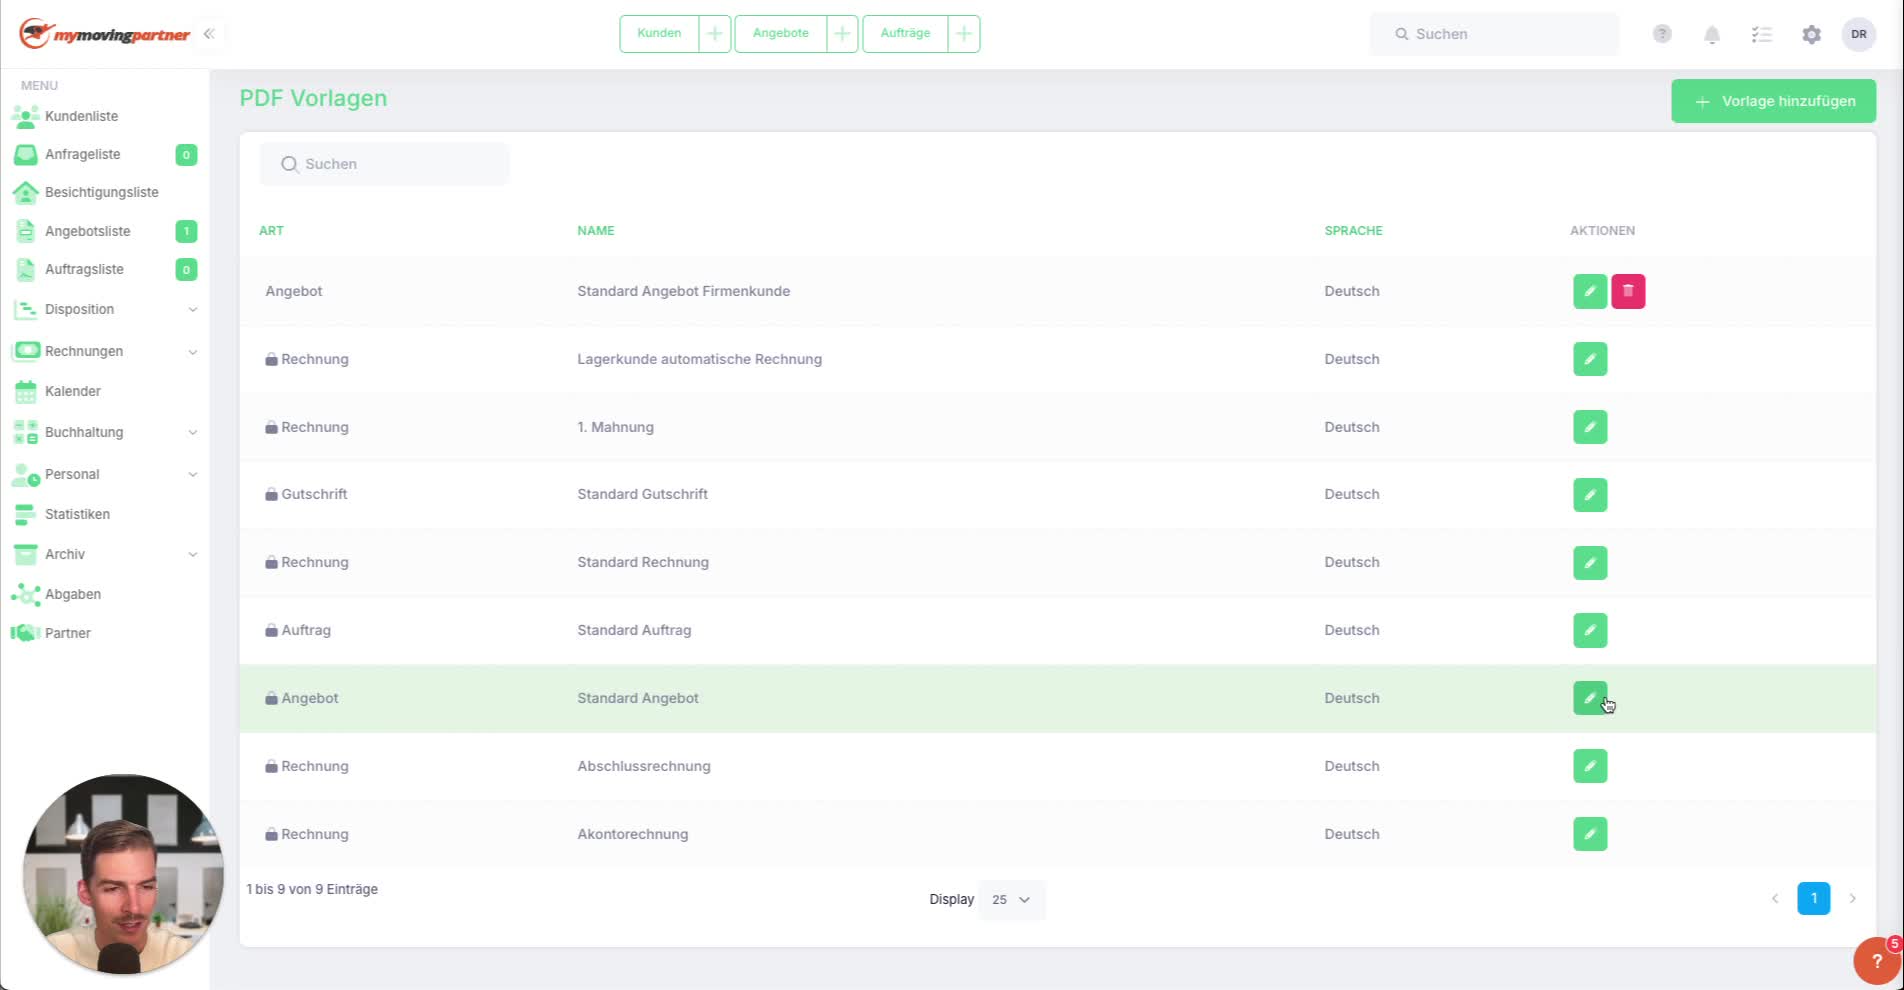Edit the Standard Angebot template
This screenshot has height=990, width=1904.
click(x=1590, y=698)
